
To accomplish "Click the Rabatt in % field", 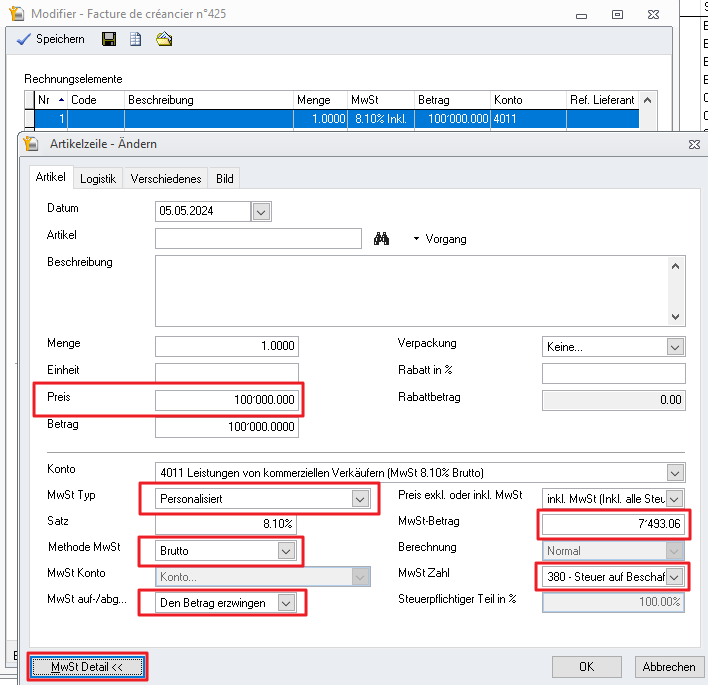I will click(x=614, y=373).
